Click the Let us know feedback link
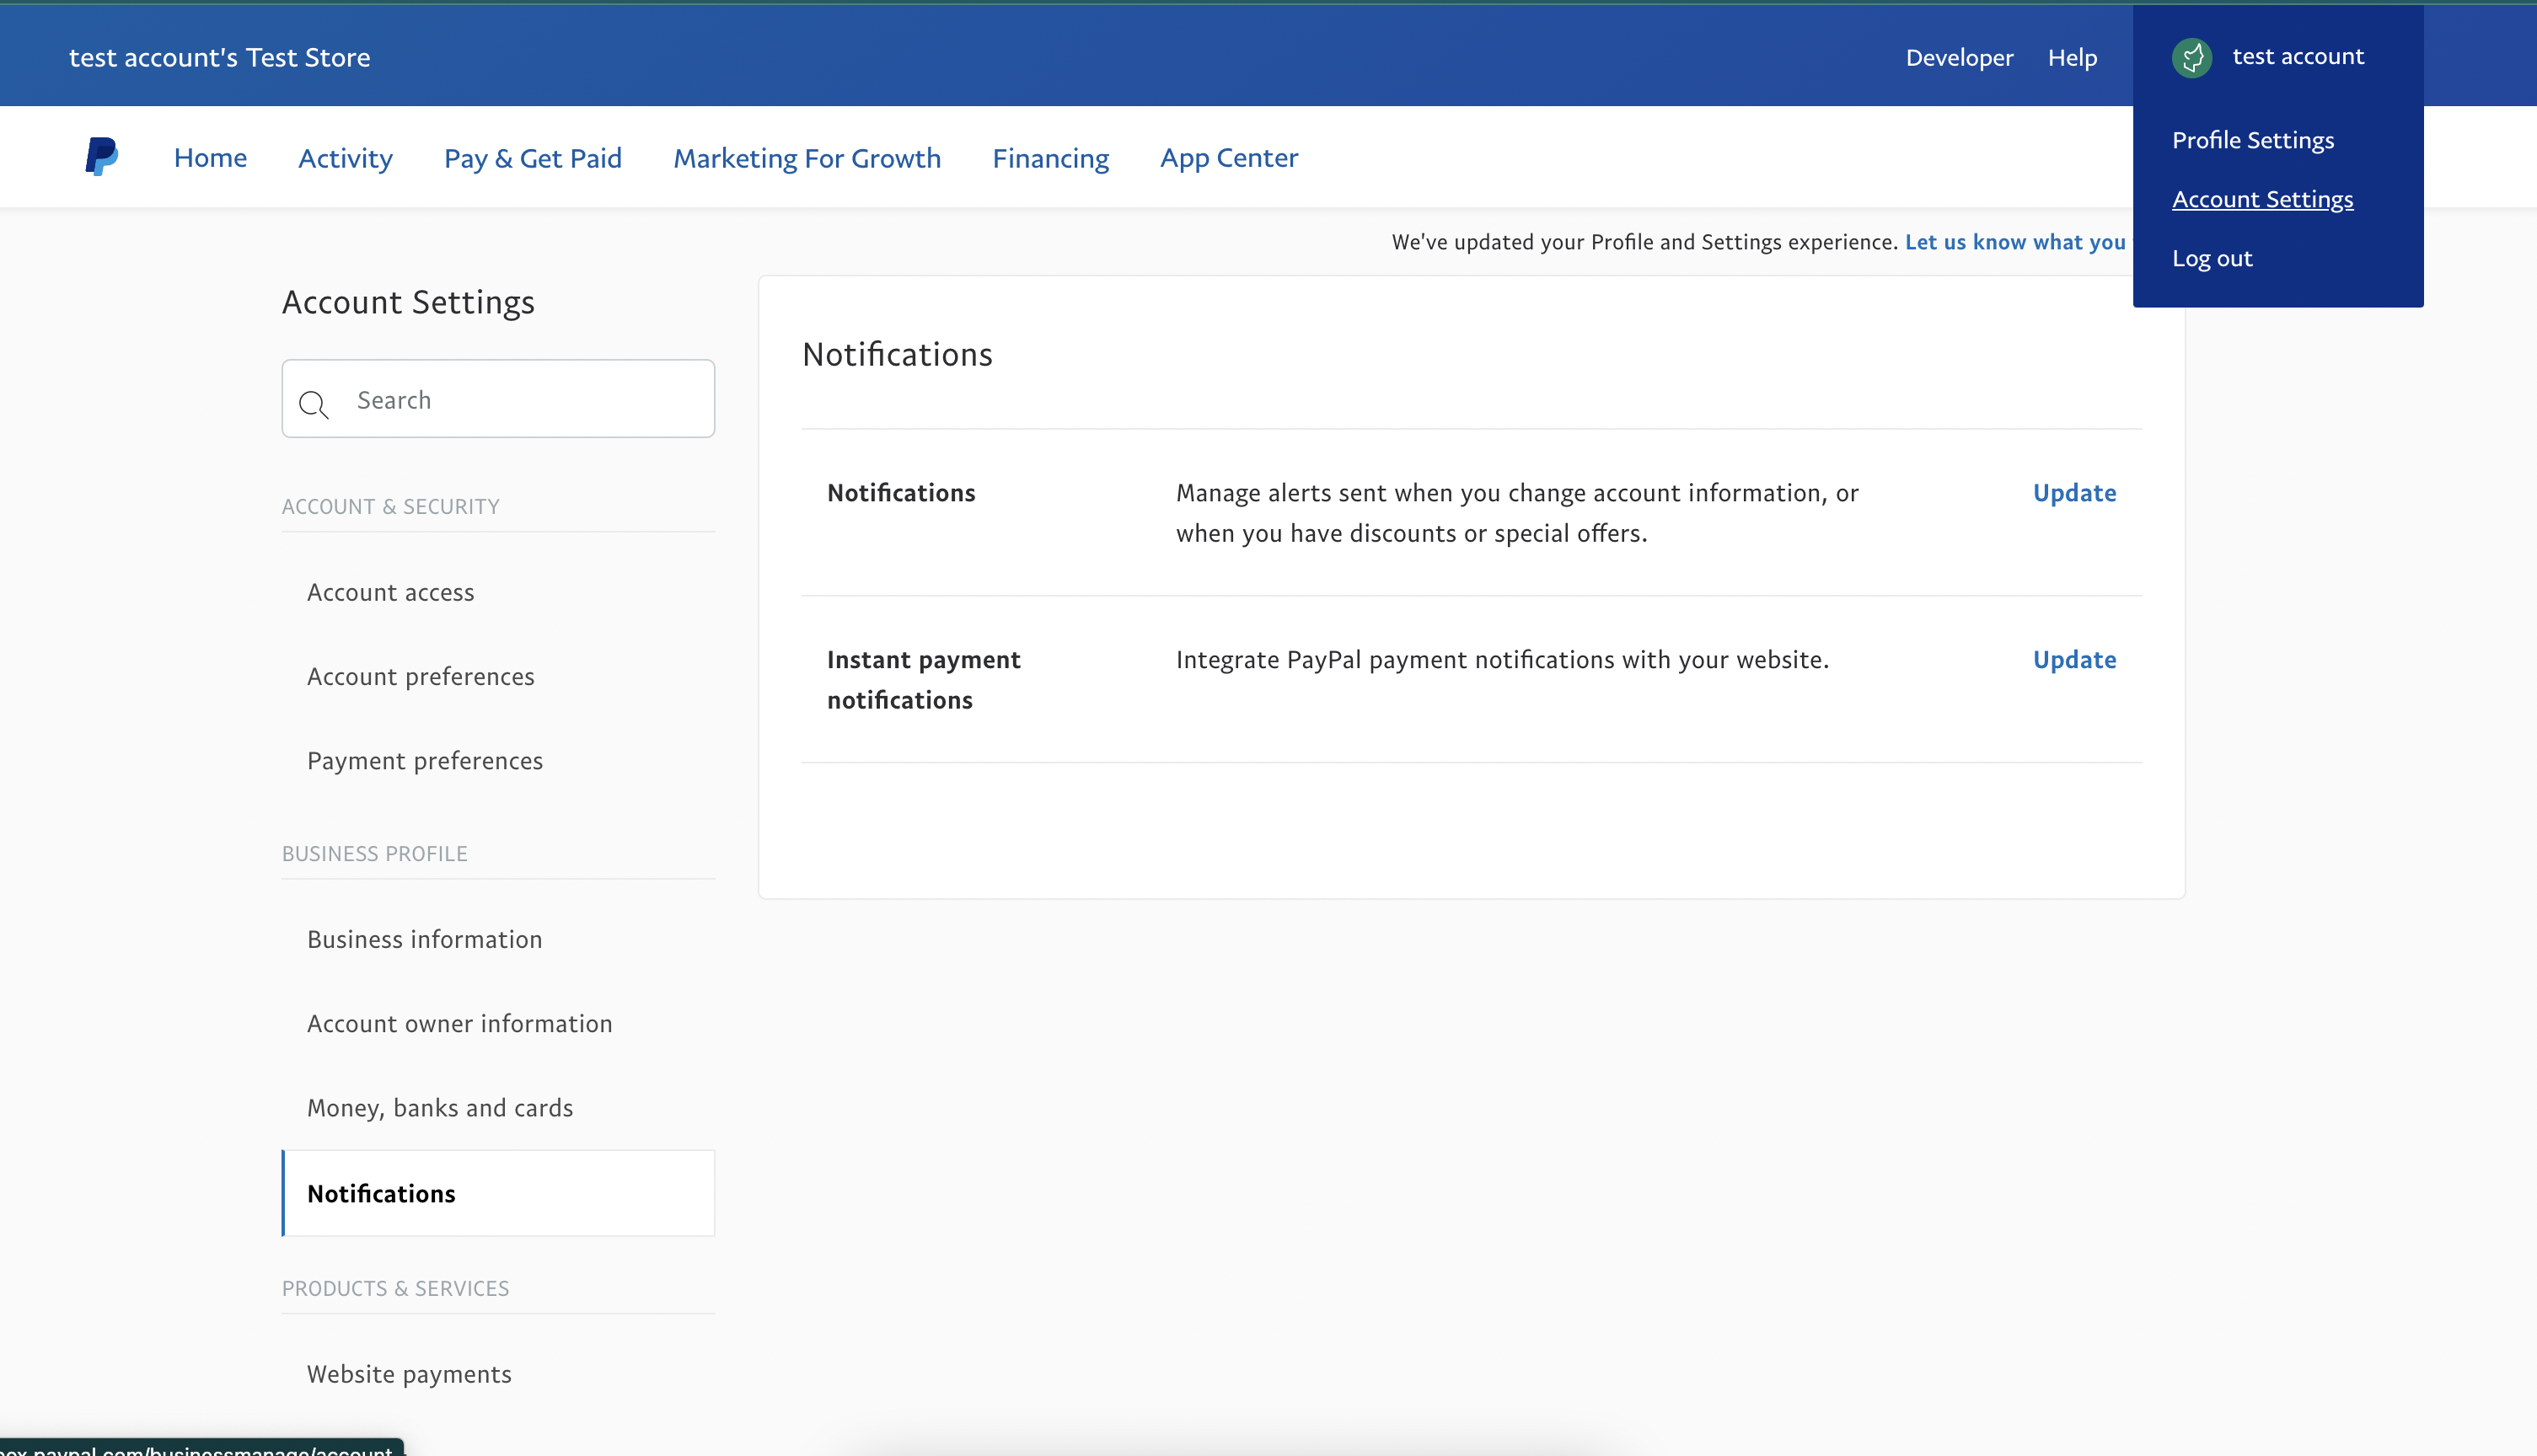Viewport: 2537px width, 1456px height. tap(2014, 242)
